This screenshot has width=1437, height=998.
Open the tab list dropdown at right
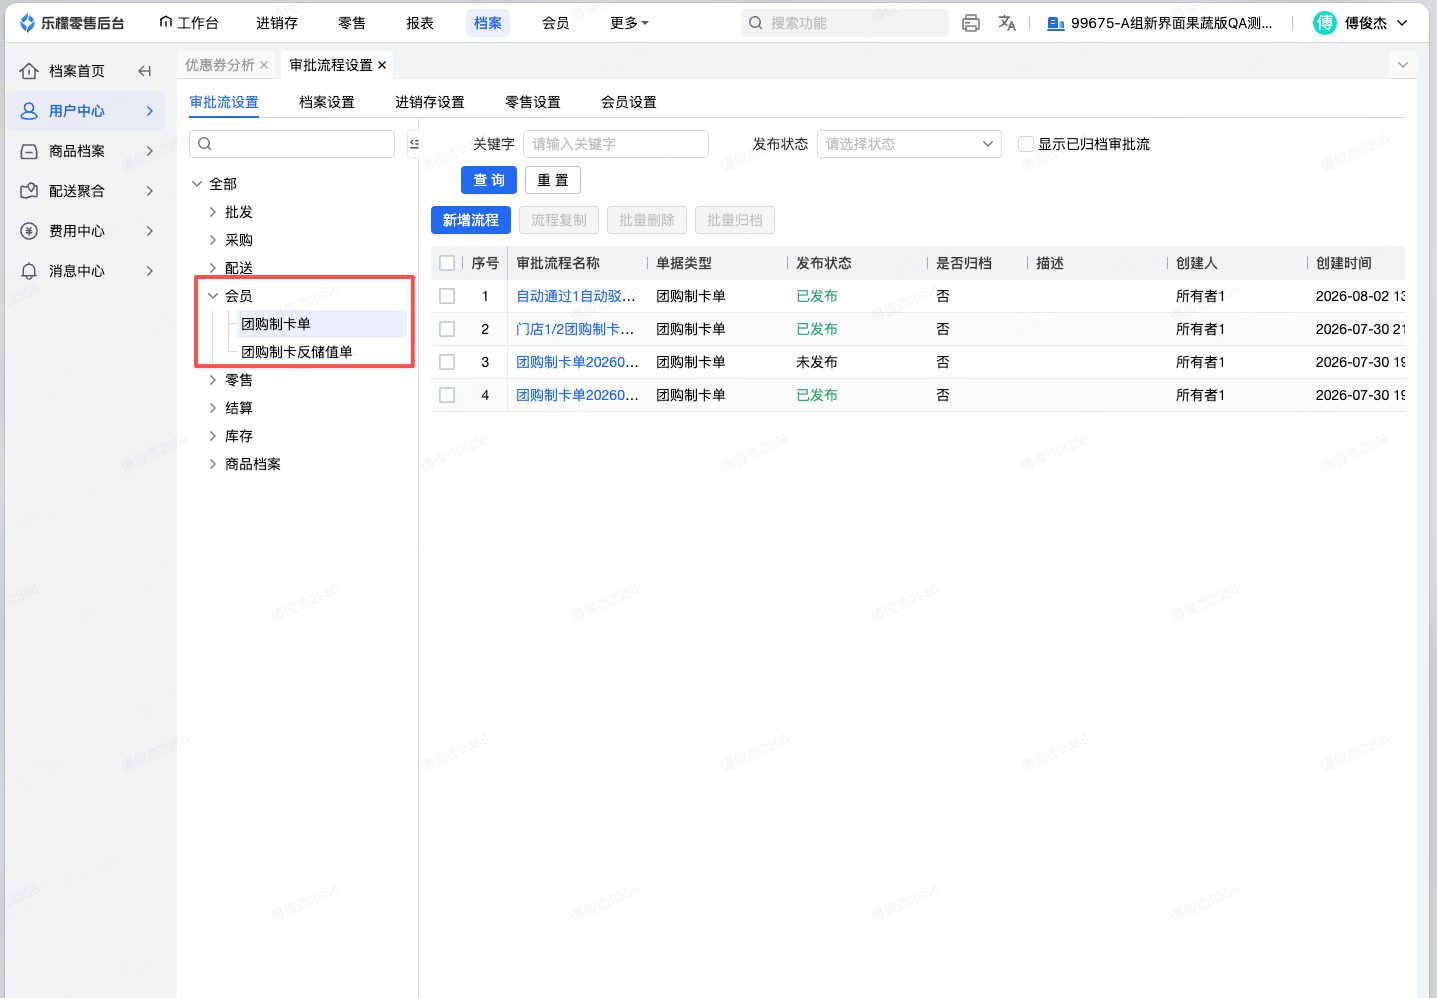(x=1403, y=65)
